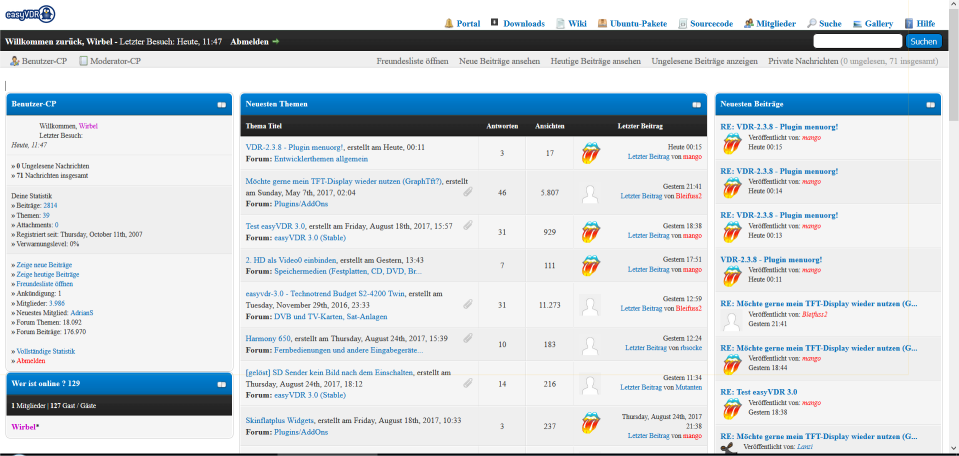Click the Moderator-CP icon
The width and height of the screenshot is (959, 456).
click(x=83, y=61)
